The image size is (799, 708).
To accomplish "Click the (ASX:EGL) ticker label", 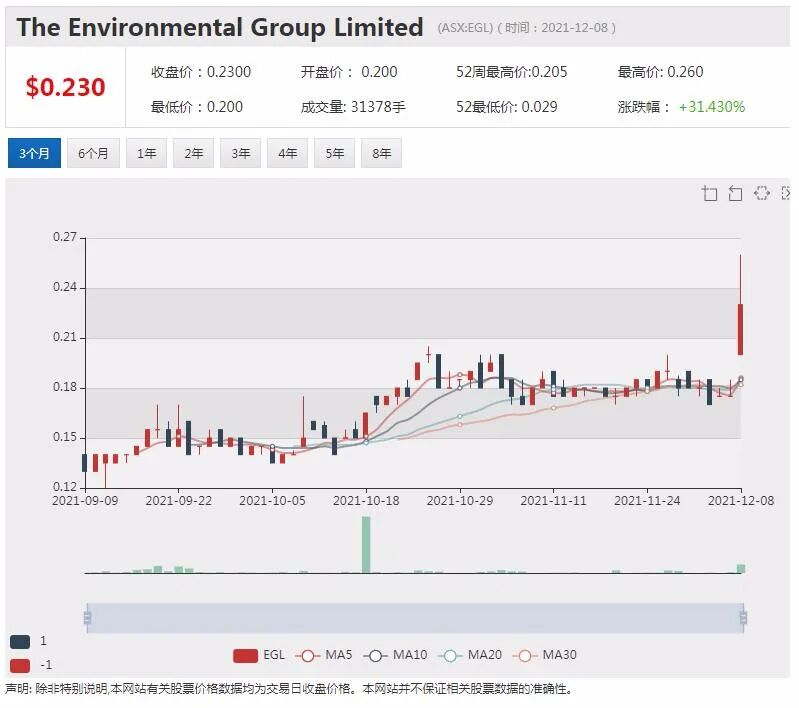I will point(465,28).
